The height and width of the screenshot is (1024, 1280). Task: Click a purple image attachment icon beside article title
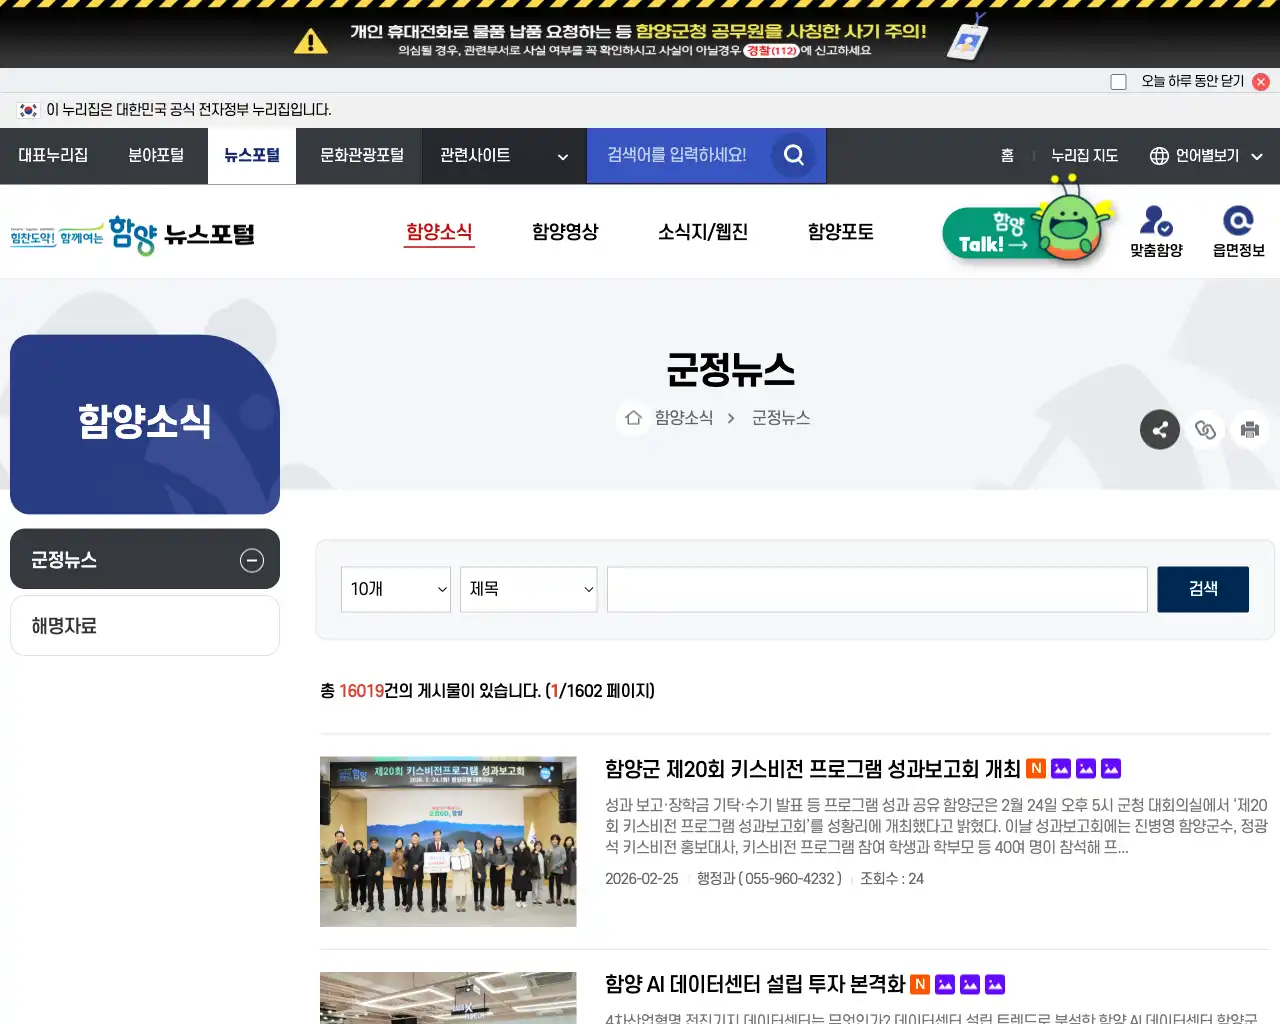[x=1062, y=768]
